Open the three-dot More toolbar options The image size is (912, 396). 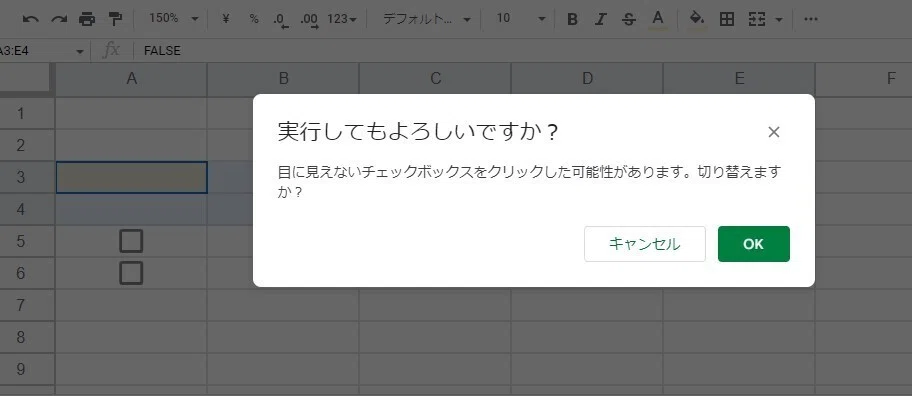[x=810, y=19]
